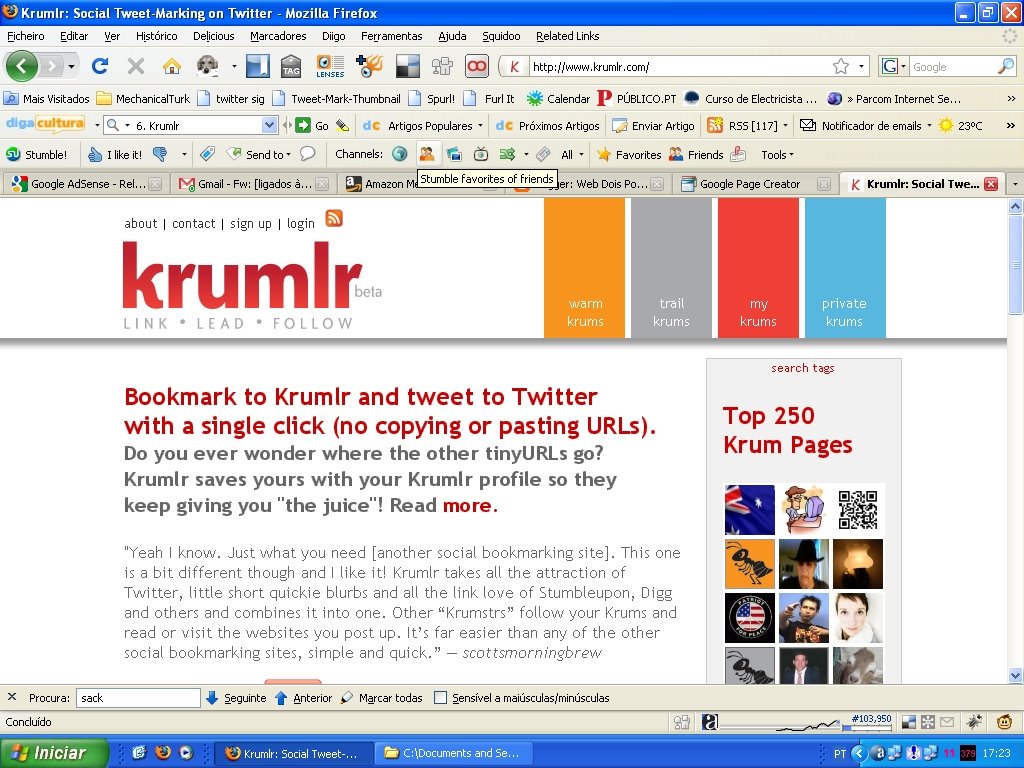Click the search tags link
This screenshot has height=768, width=1024.
click(x=803, y=368)
